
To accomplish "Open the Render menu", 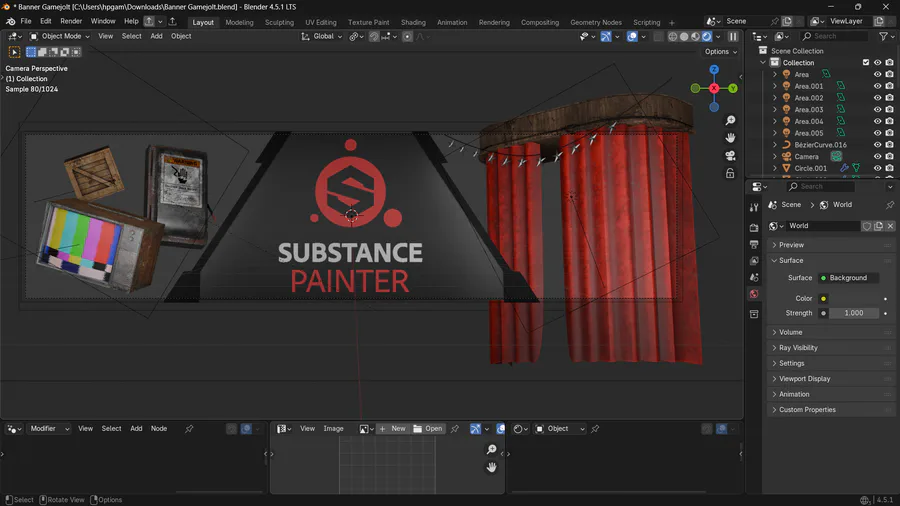I will point(71,21).
